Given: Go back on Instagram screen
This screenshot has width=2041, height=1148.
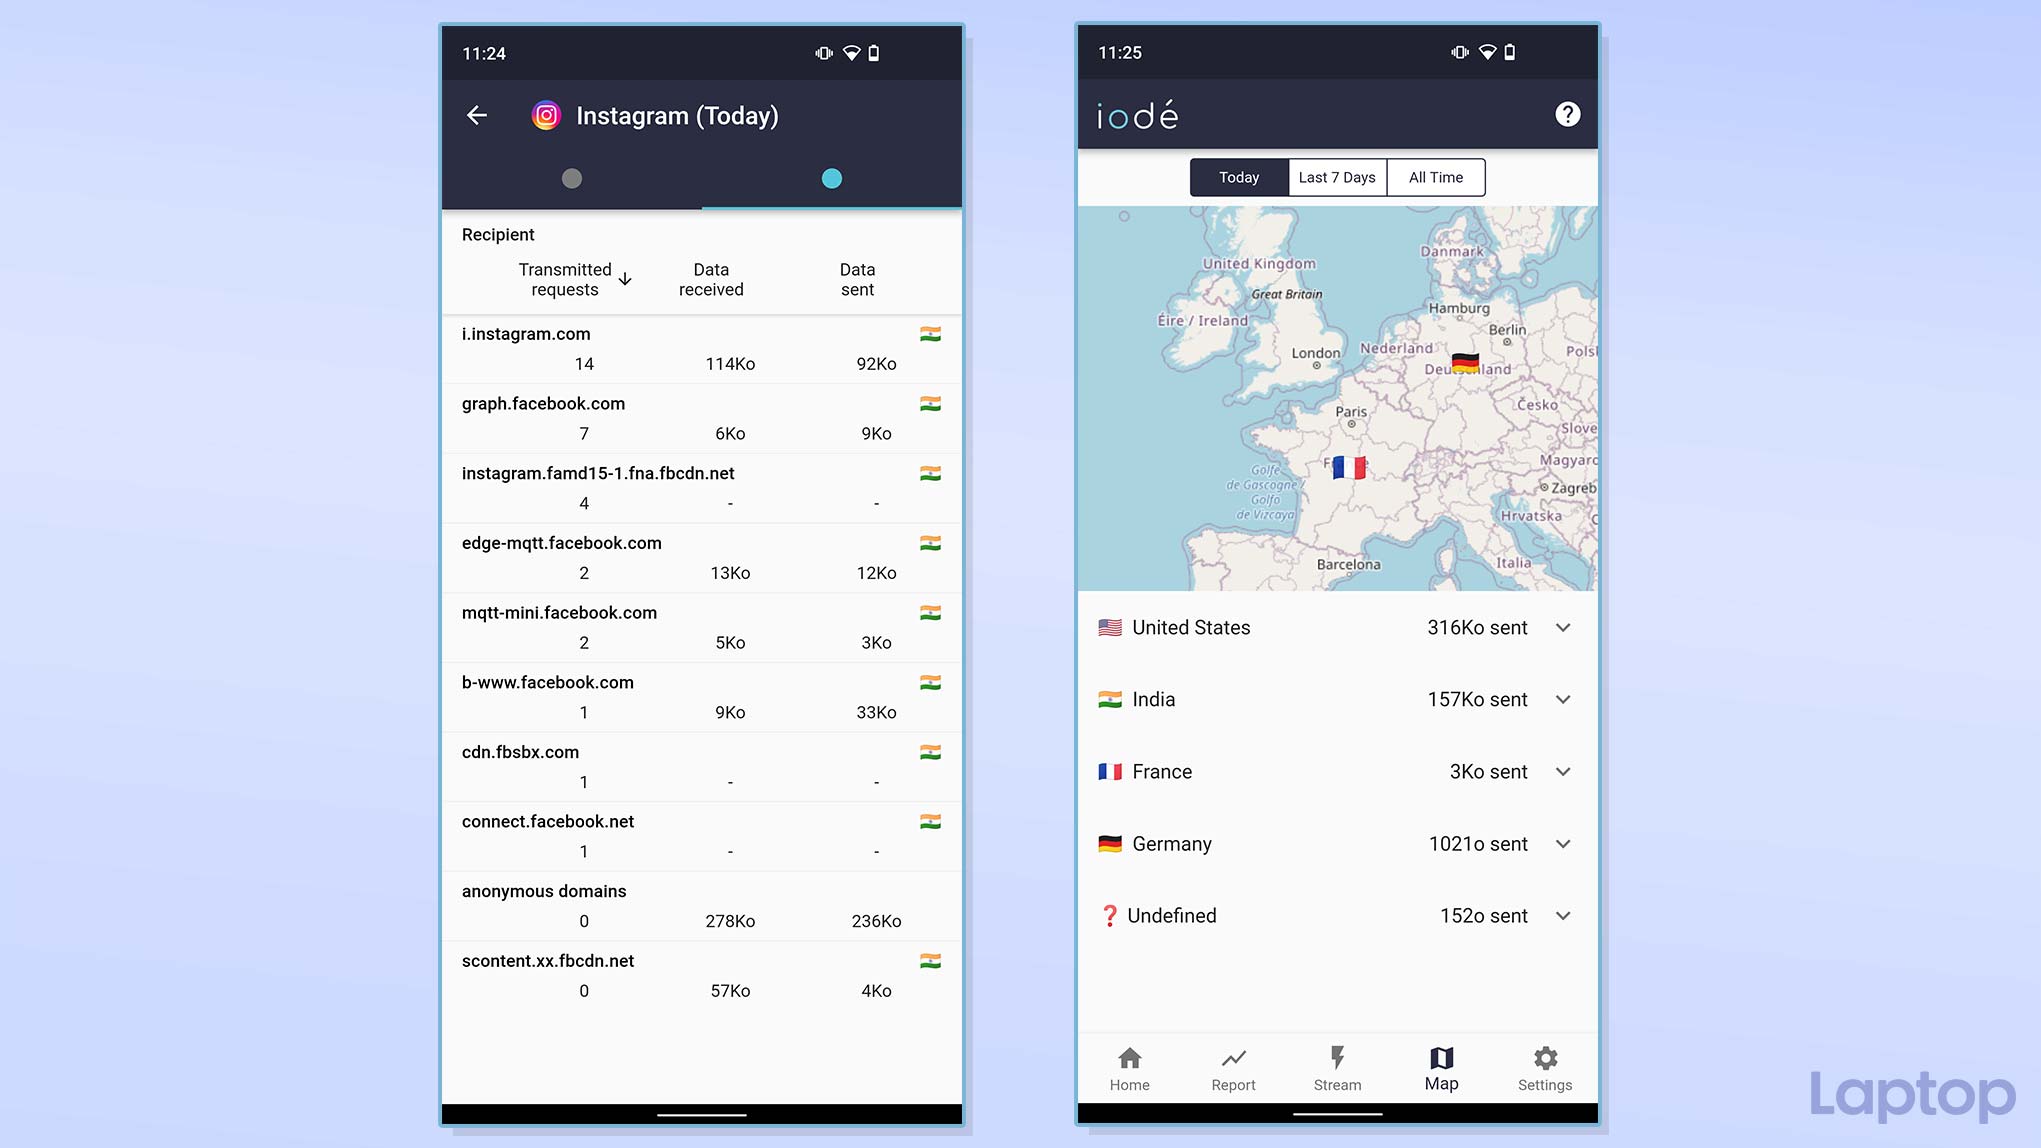Looking at the screenshot, I should [477, 115].
